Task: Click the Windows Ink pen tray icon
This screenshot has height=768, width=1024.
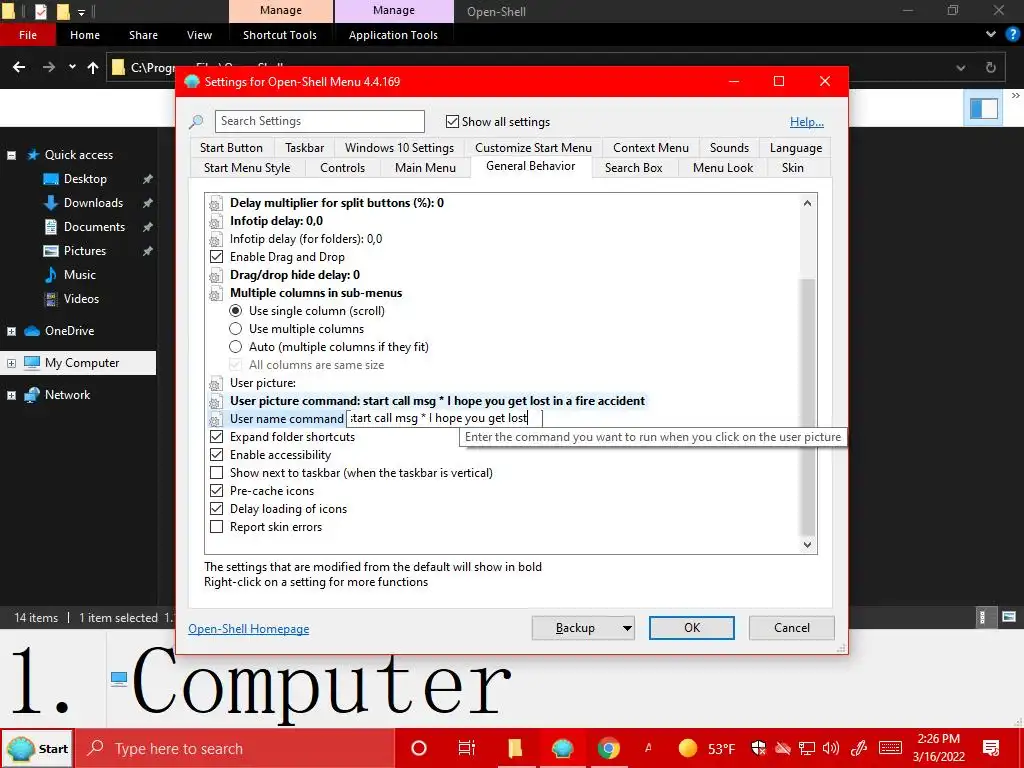Action: click(x=859, y=748)
